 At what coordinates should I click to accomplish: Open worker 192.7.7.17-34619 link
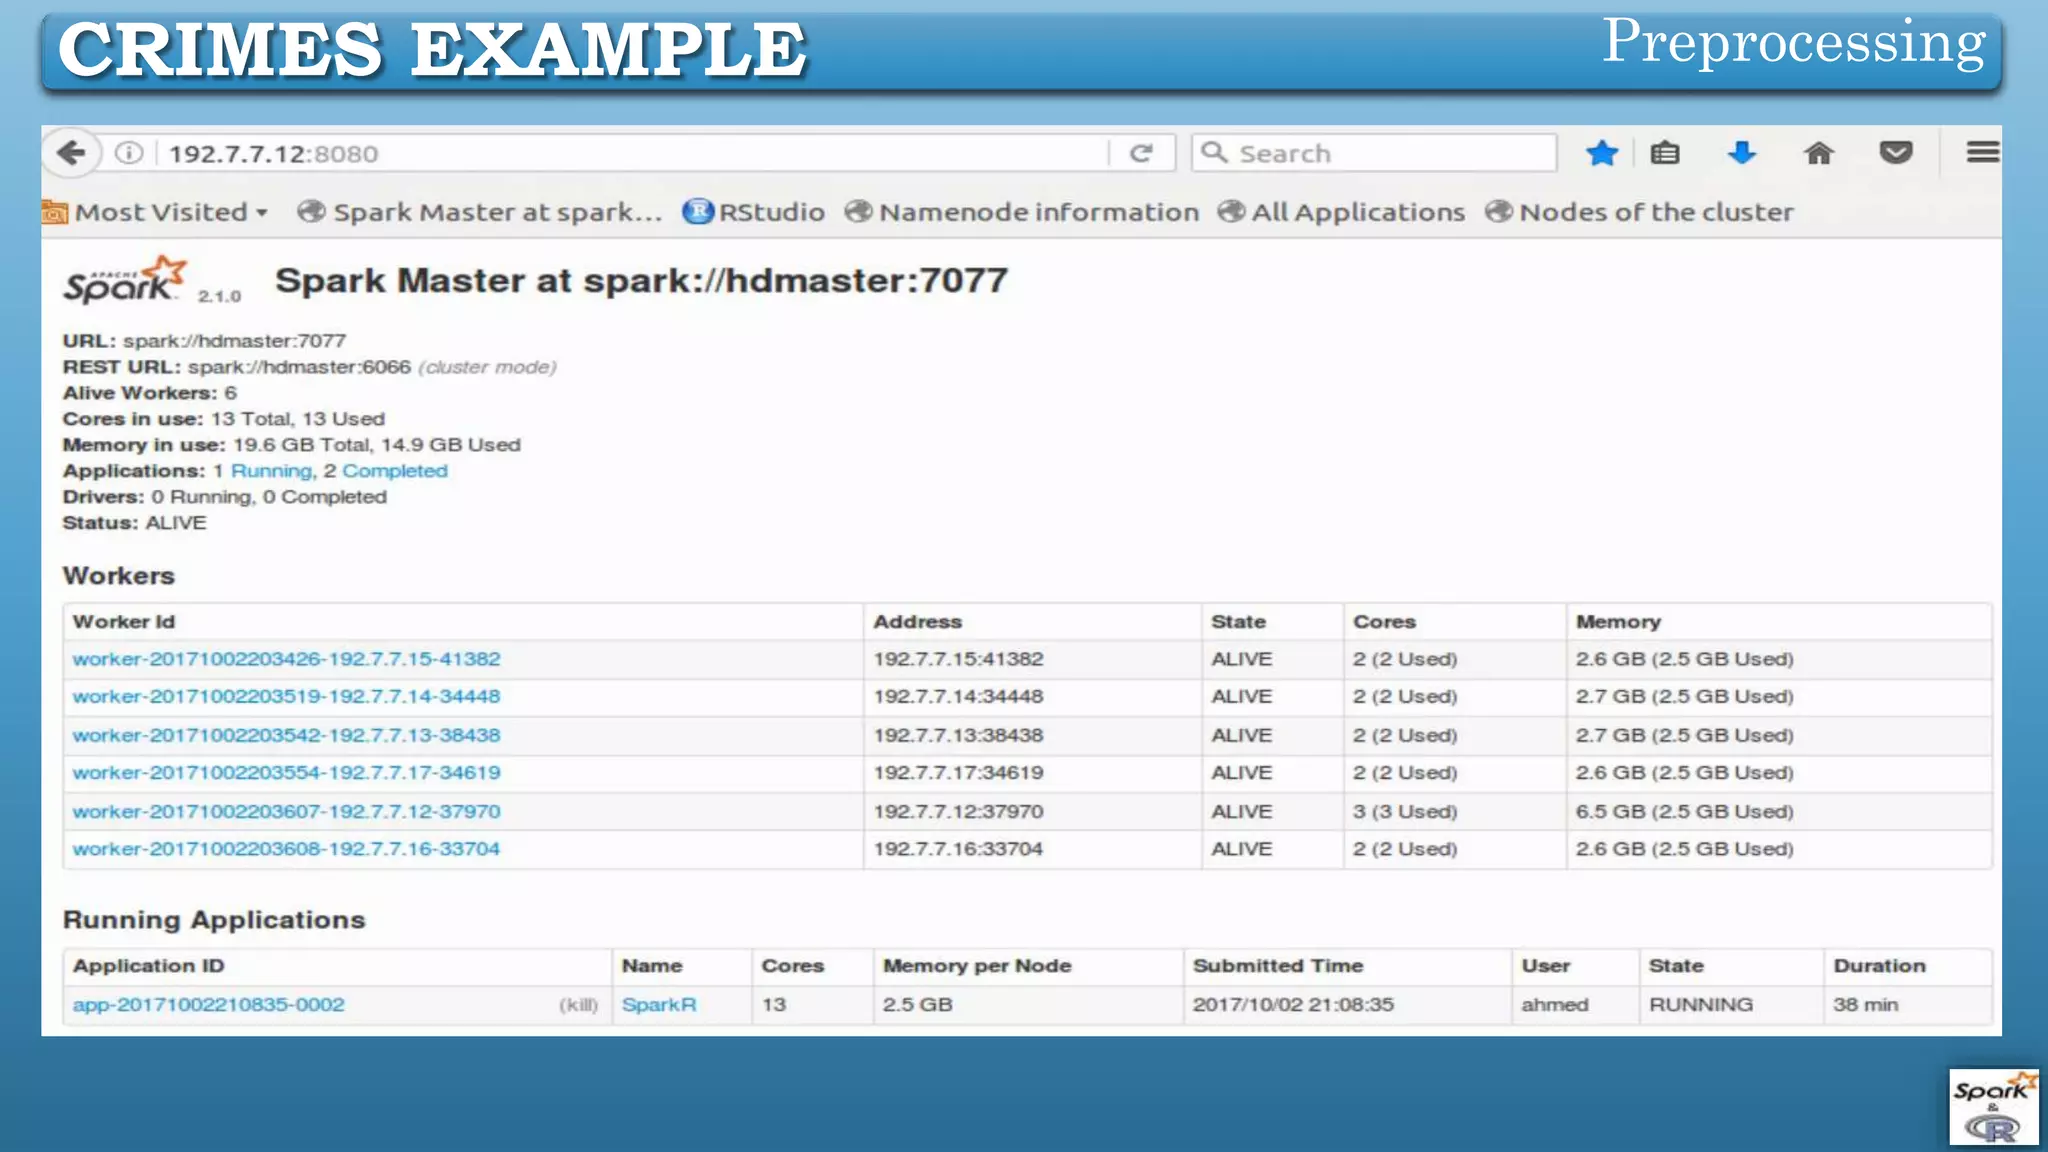(286, 772)
